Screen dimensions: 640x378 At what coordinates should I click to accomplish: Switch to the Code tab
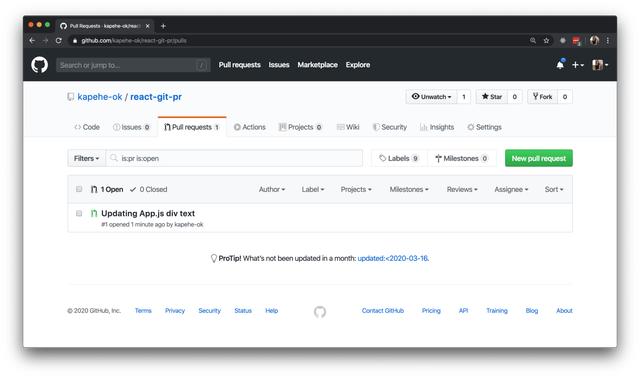(87, 127)
